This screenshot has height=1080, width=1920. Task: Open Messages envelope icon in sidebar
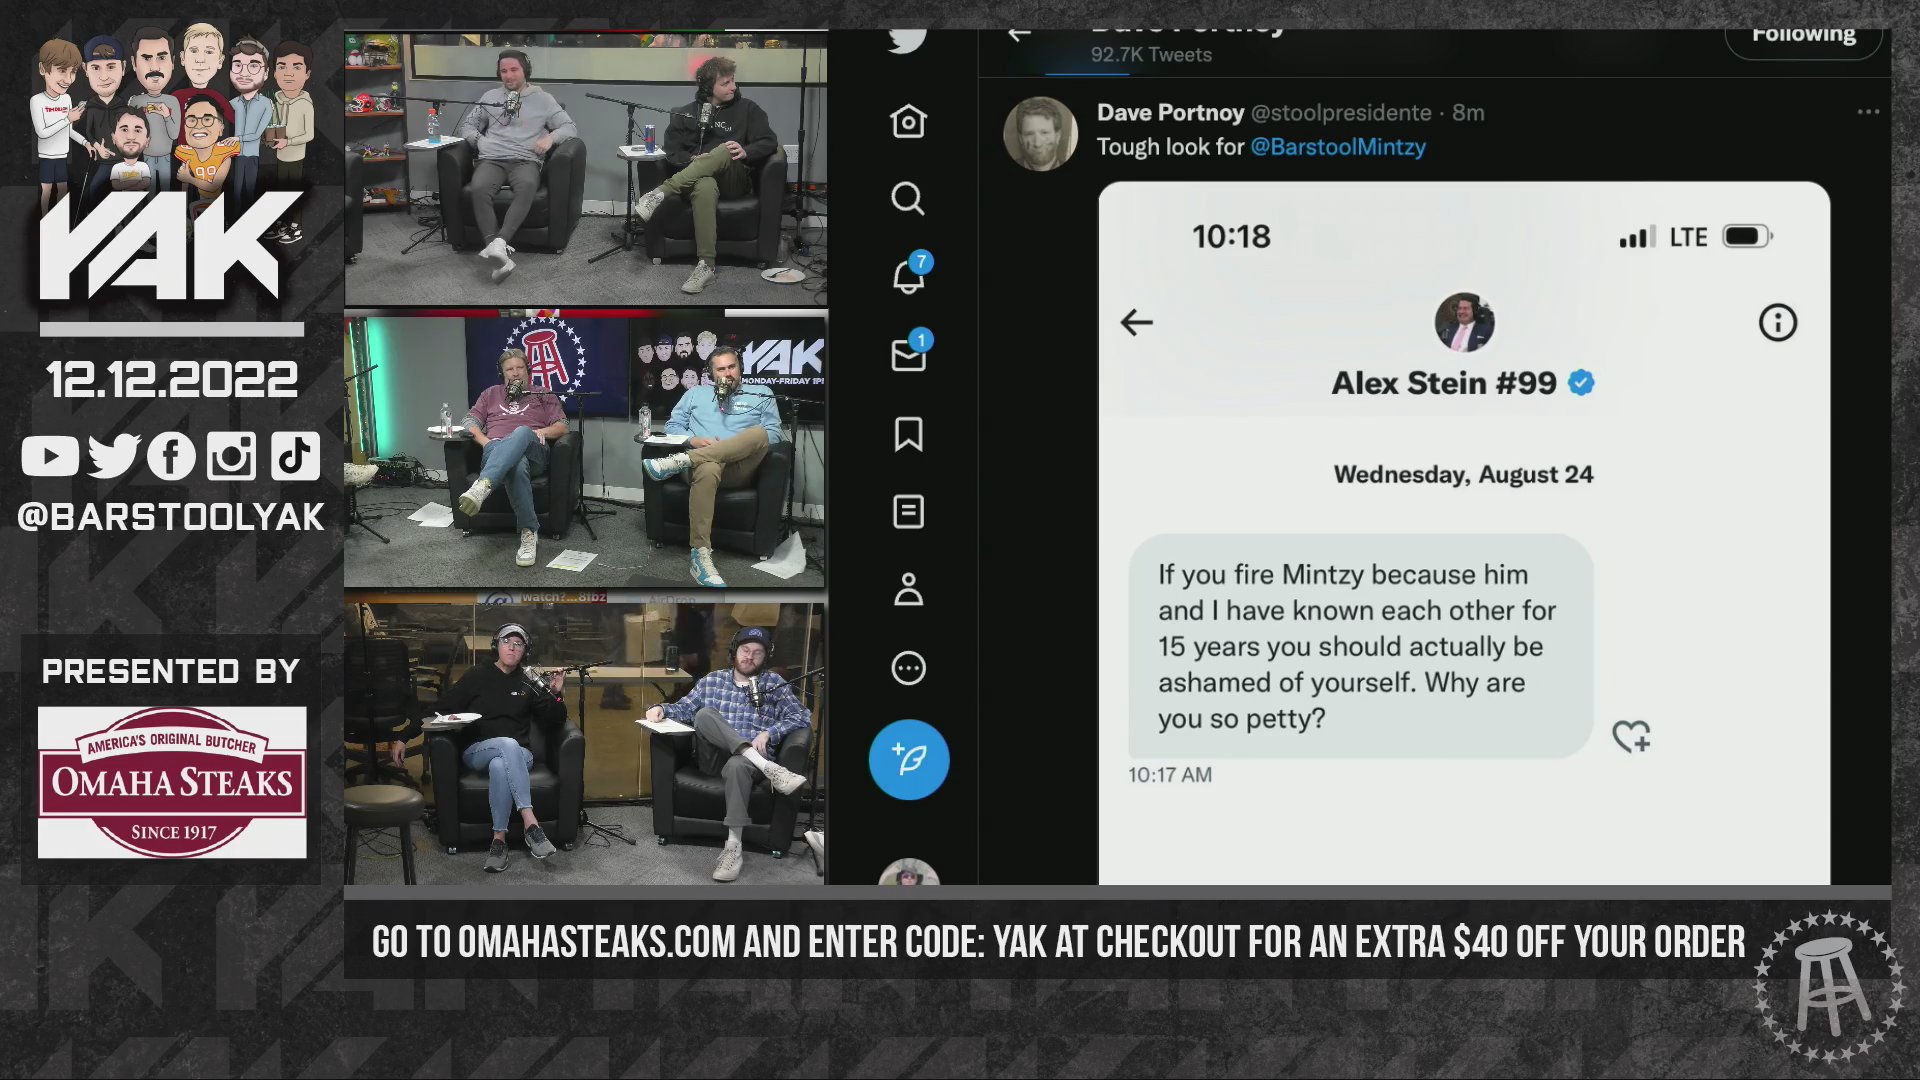coord(909,354)
